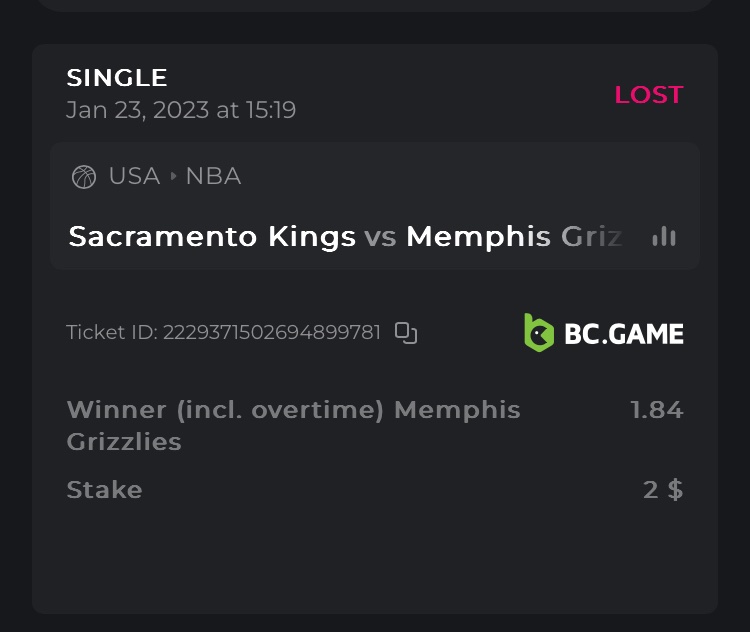Click the 'vs' text in match title
Image resolution: width=750 pixels, height=632 pixels.
(x=380, y=237)
